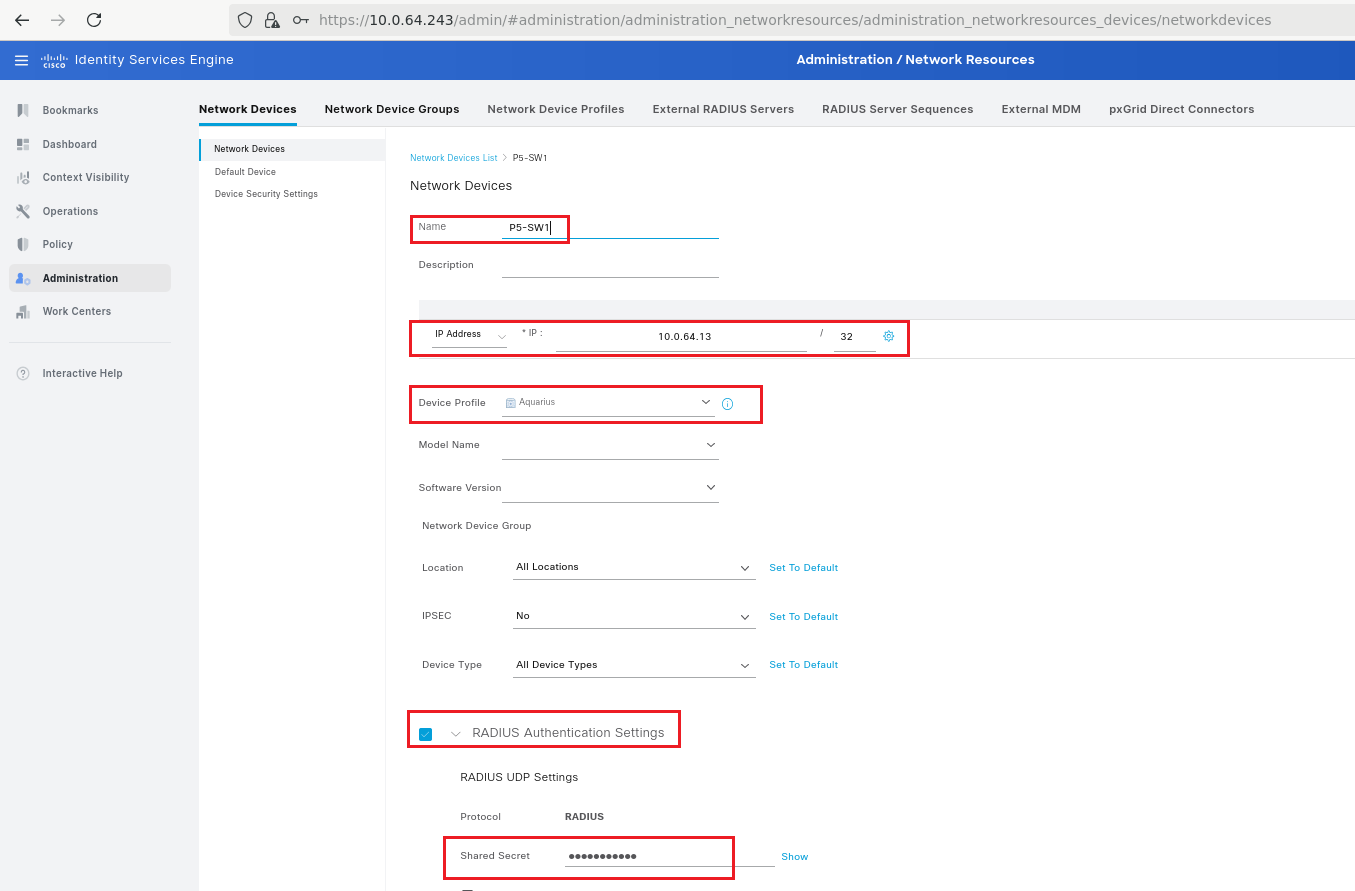The width and height of the screenshot is (1355, 891).
Task: Open the Model Name dropdown
Action: (610, 445)
